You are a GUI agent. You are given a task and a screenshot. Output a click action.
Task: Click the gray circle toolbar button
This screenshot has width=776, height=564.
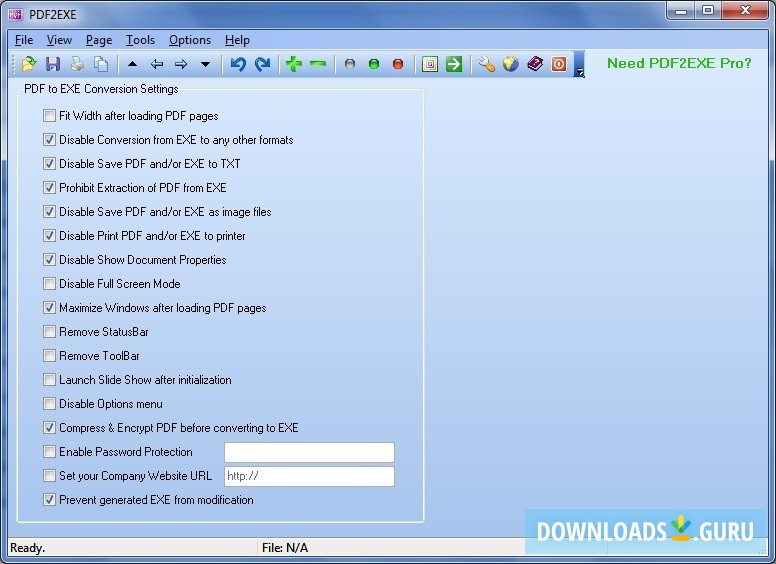350,64
